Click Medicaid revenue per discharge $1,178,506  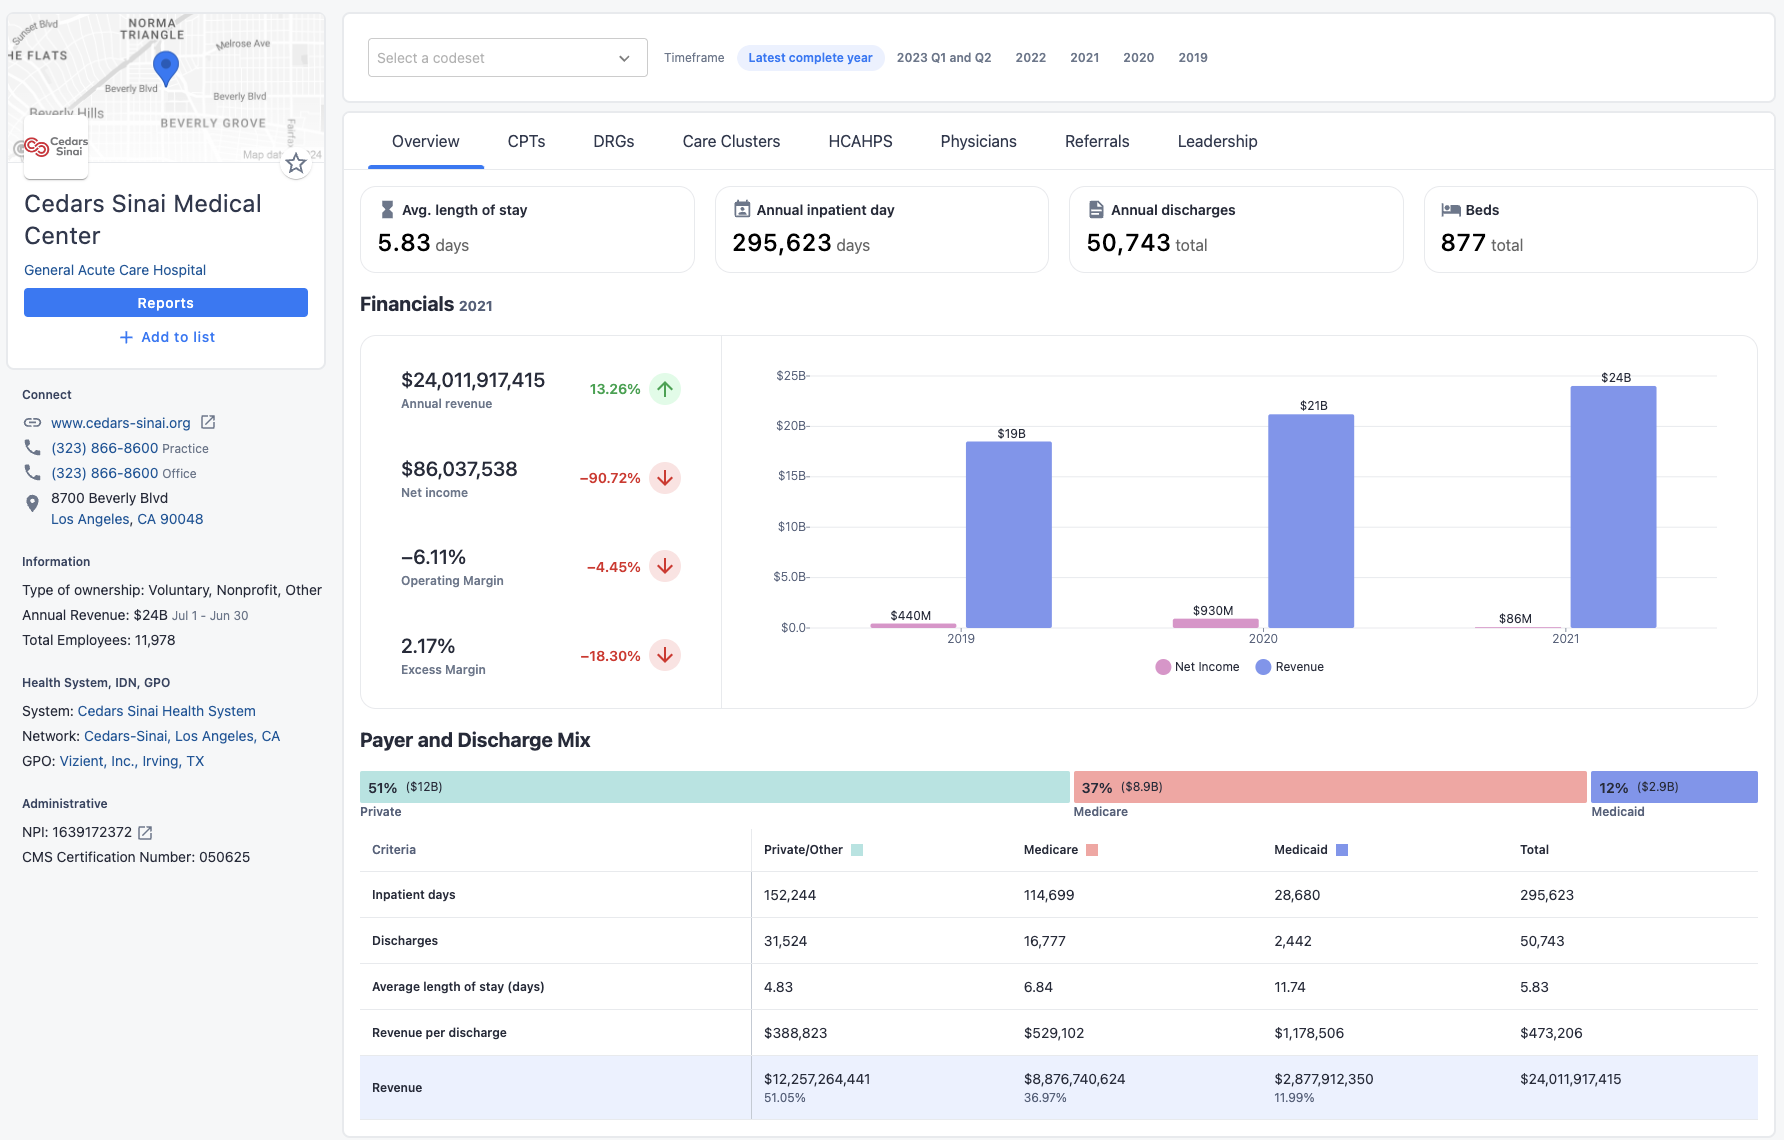(x=1309, y=1033)
